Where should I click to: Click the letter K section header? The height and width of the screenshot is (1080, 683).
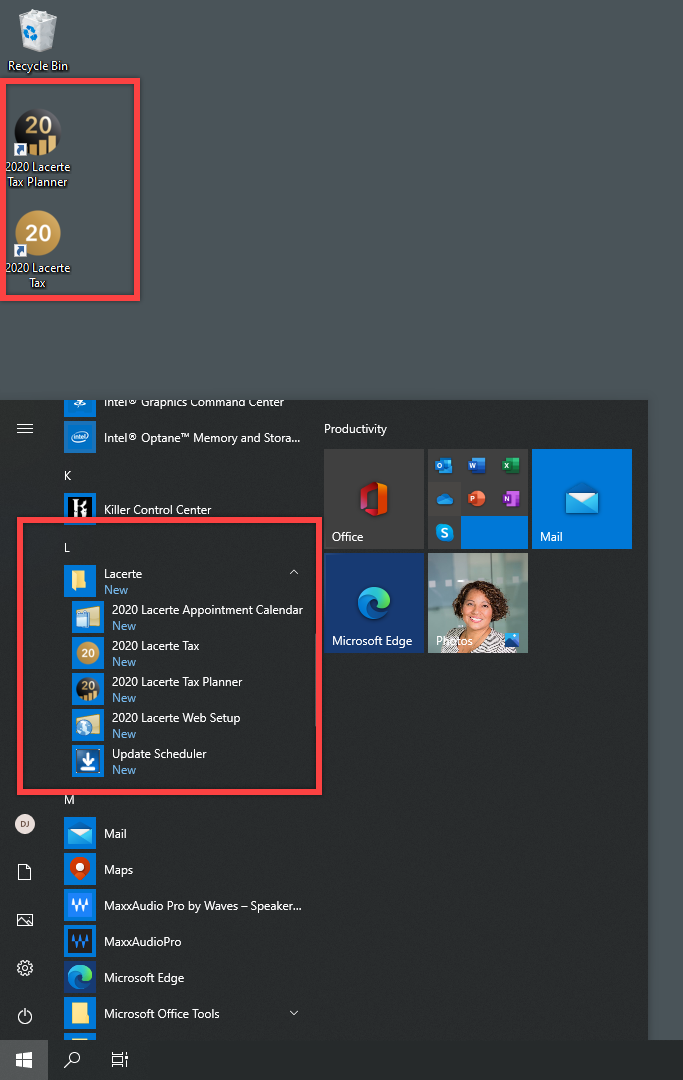pyautogui.click(x=67, y=475)
